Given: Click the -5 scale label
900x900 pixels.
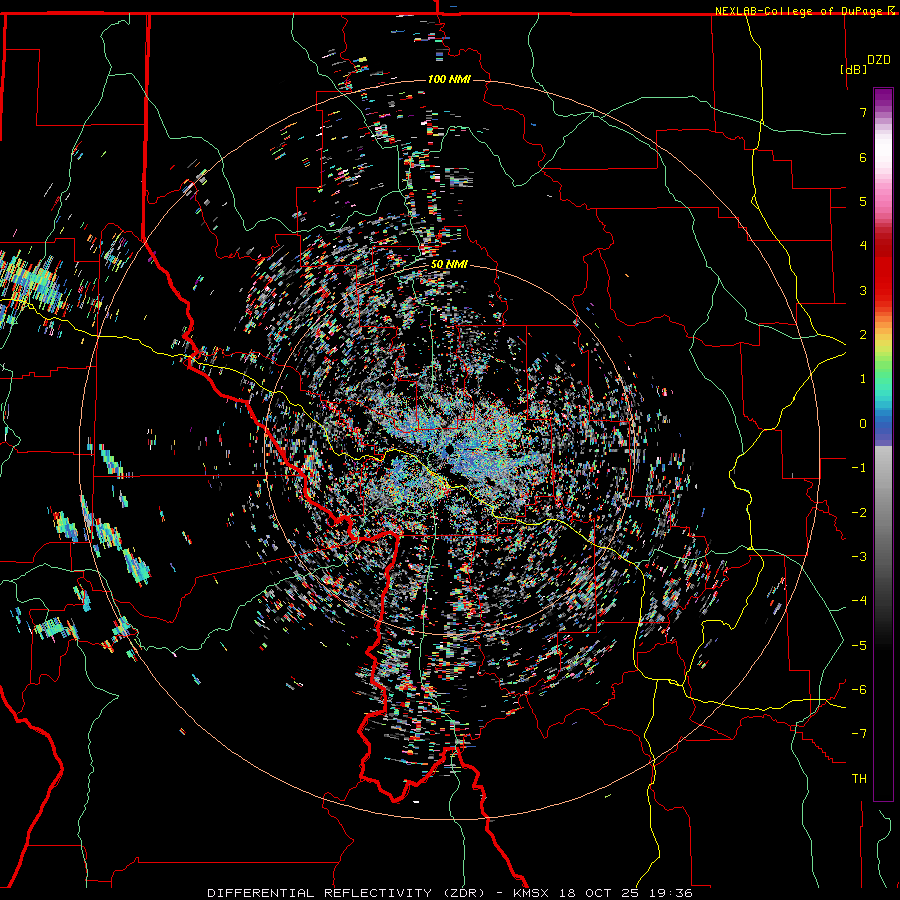Looking at the screenshot, I should [x=859, y=646].
